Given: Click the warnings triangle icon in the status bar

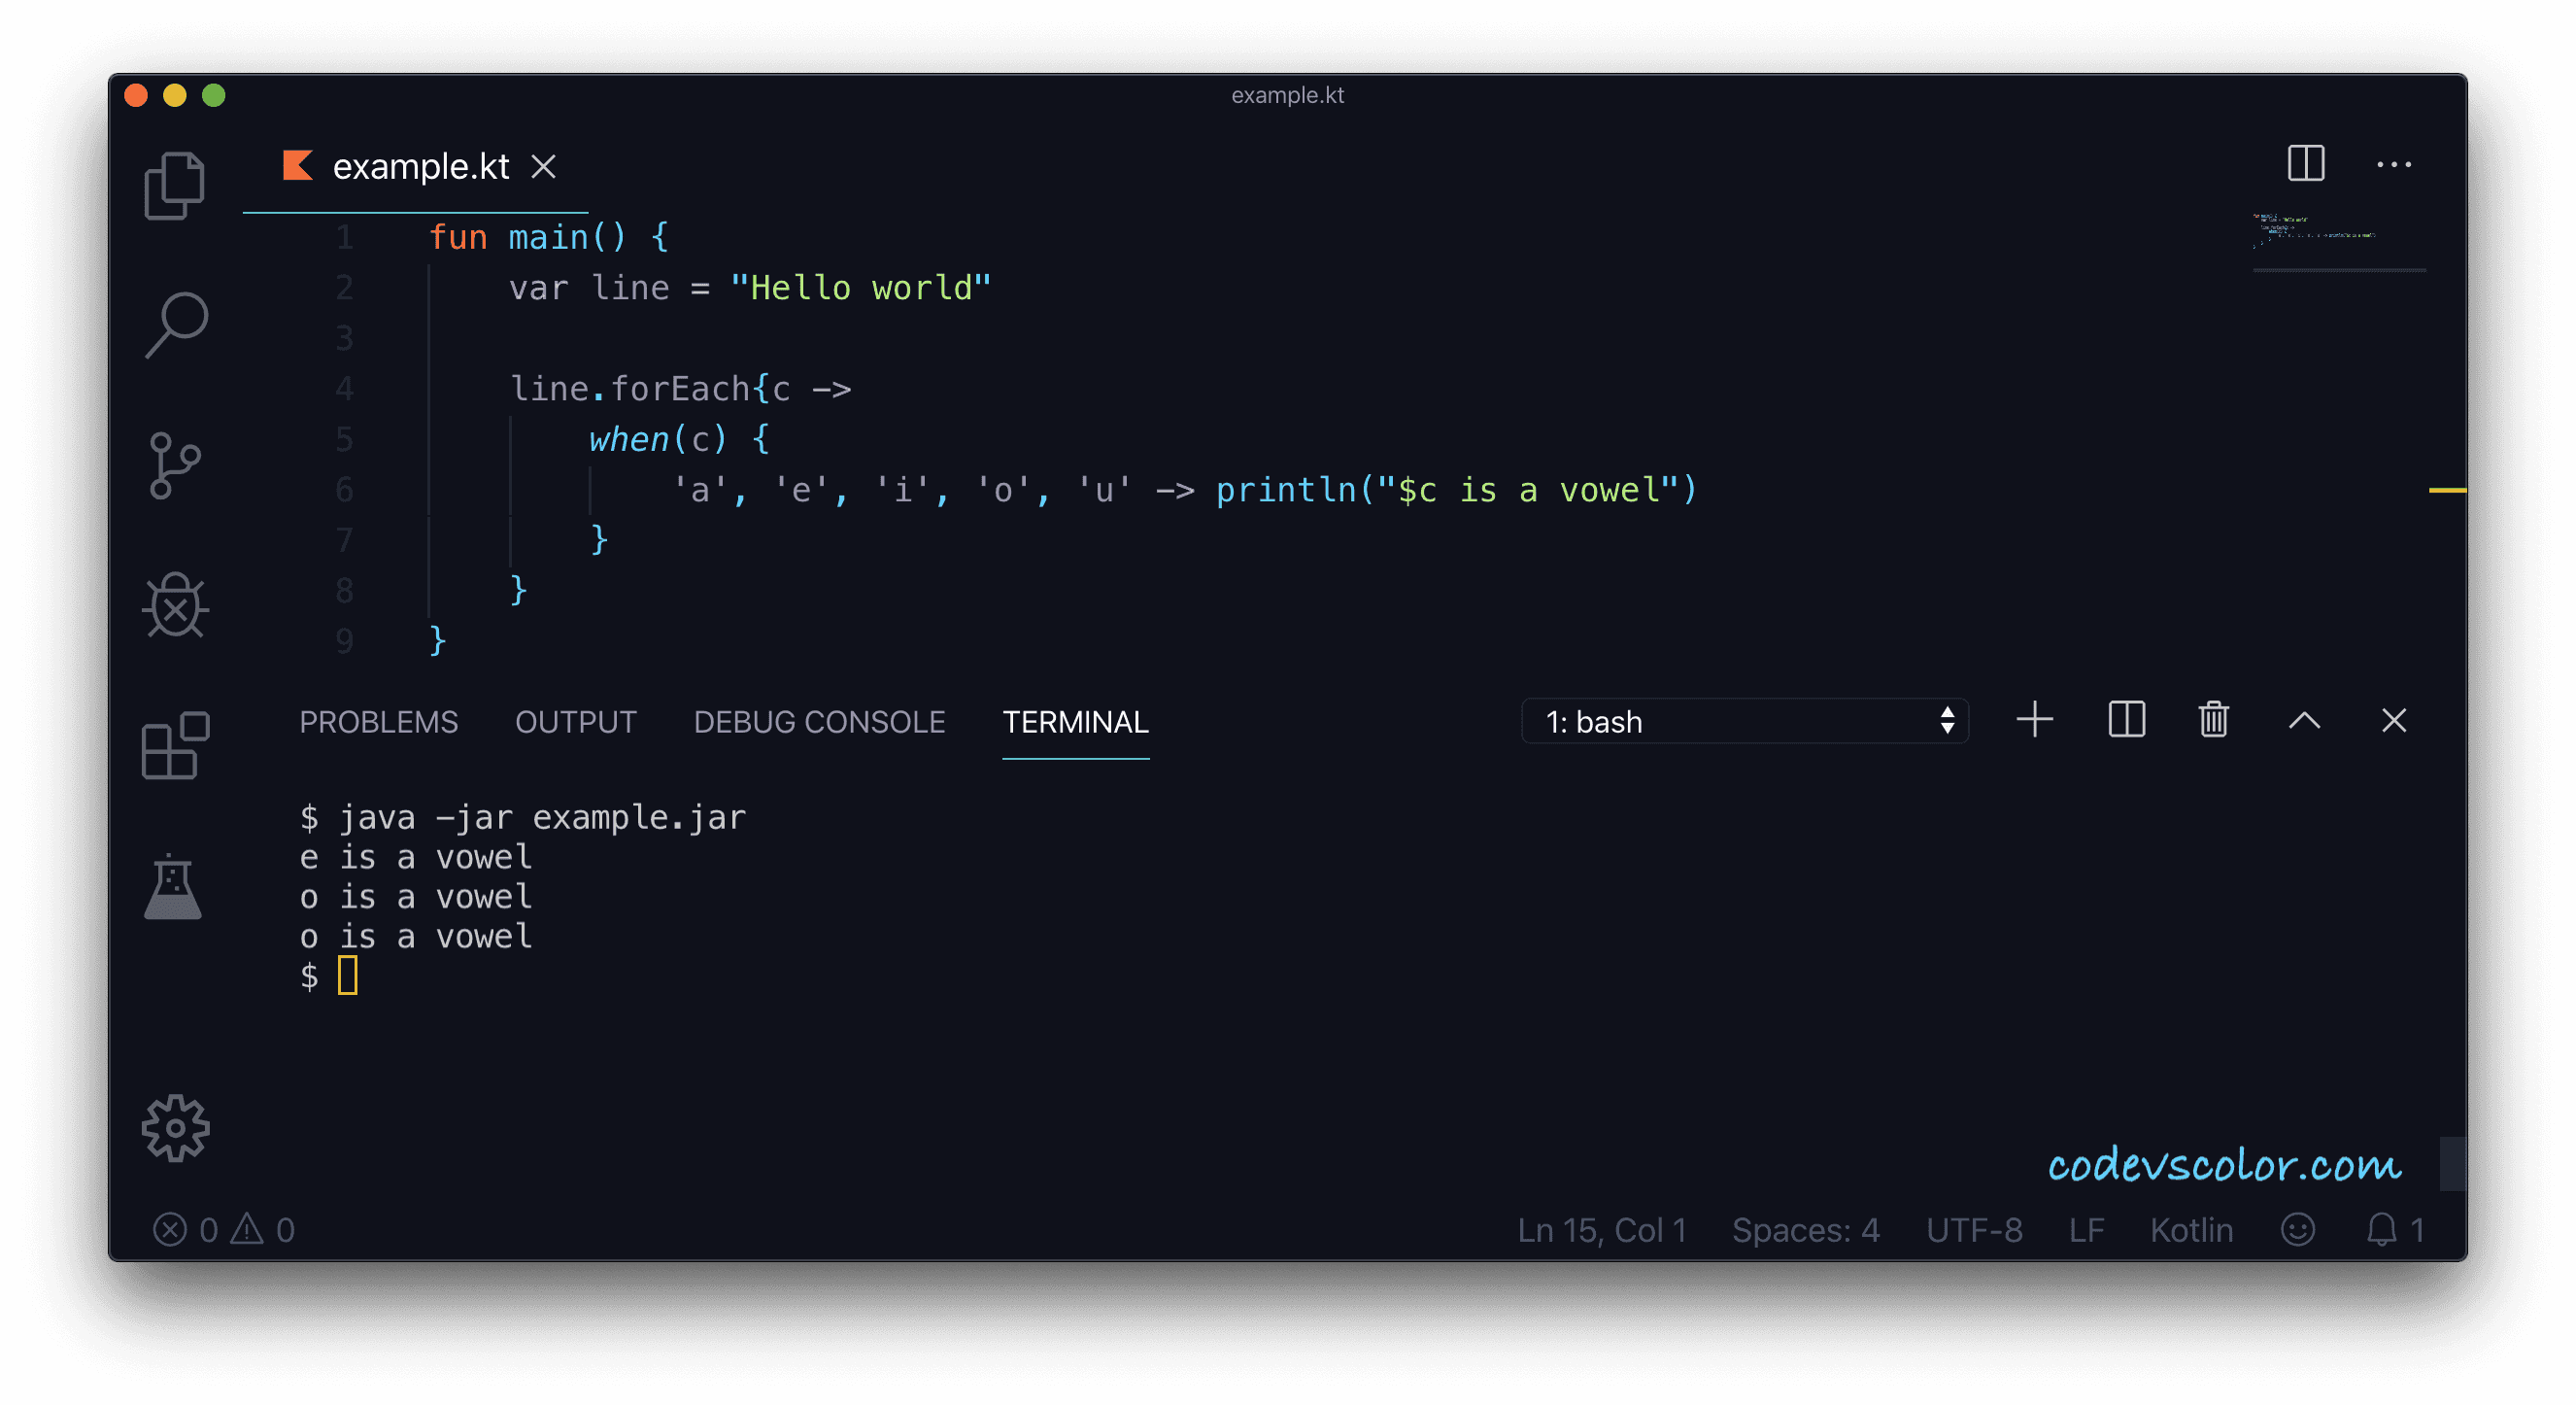Looking at the screenshot, I should click(x=246, y=1228).
